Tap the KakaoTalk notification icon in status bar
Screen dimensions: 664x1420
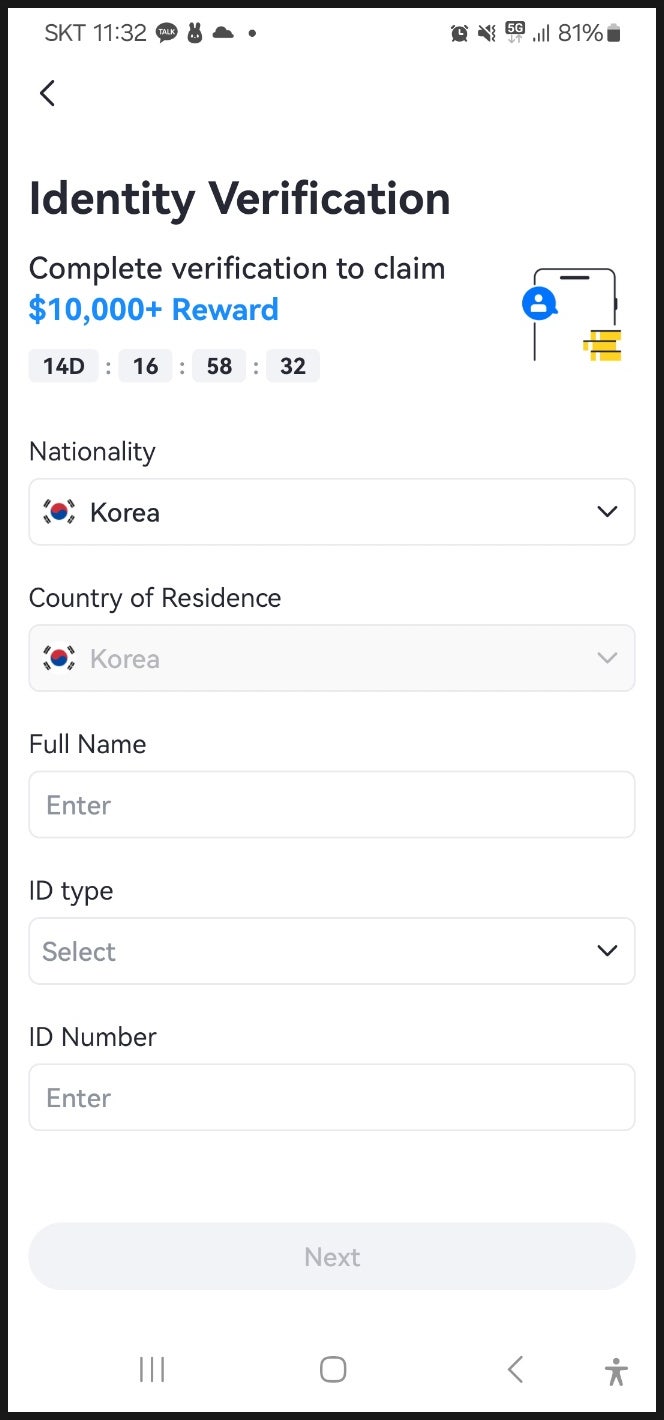[x=166, y=33]
